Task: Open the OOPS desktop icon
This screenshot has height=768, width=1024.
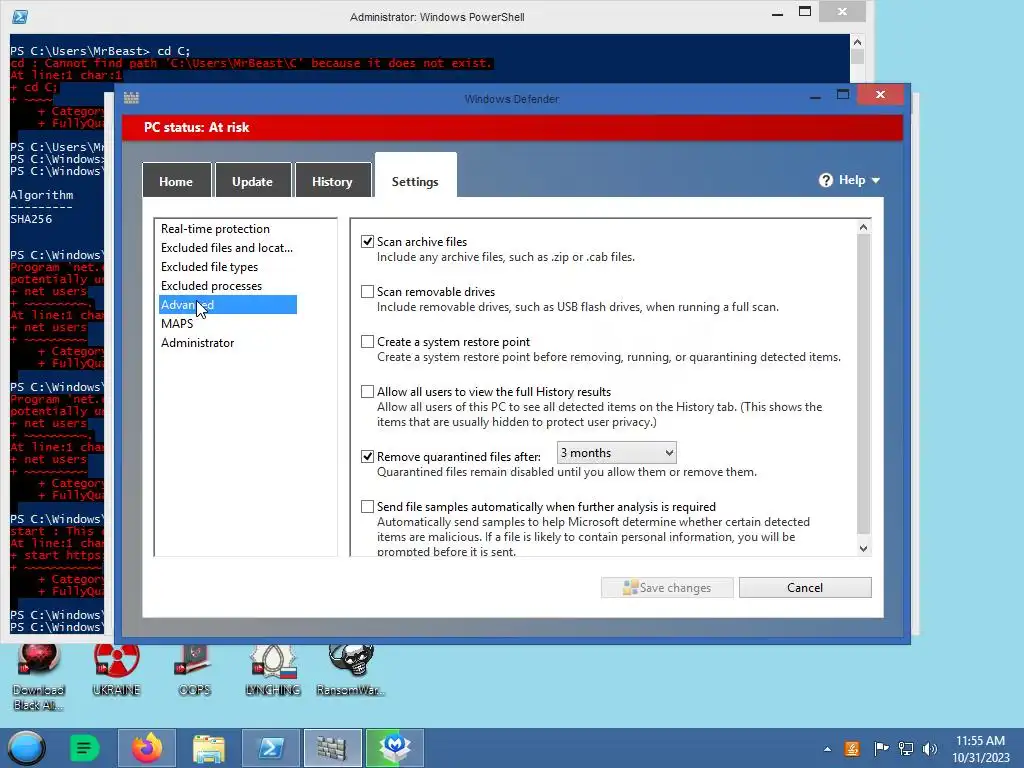Action: click(194, 671)
